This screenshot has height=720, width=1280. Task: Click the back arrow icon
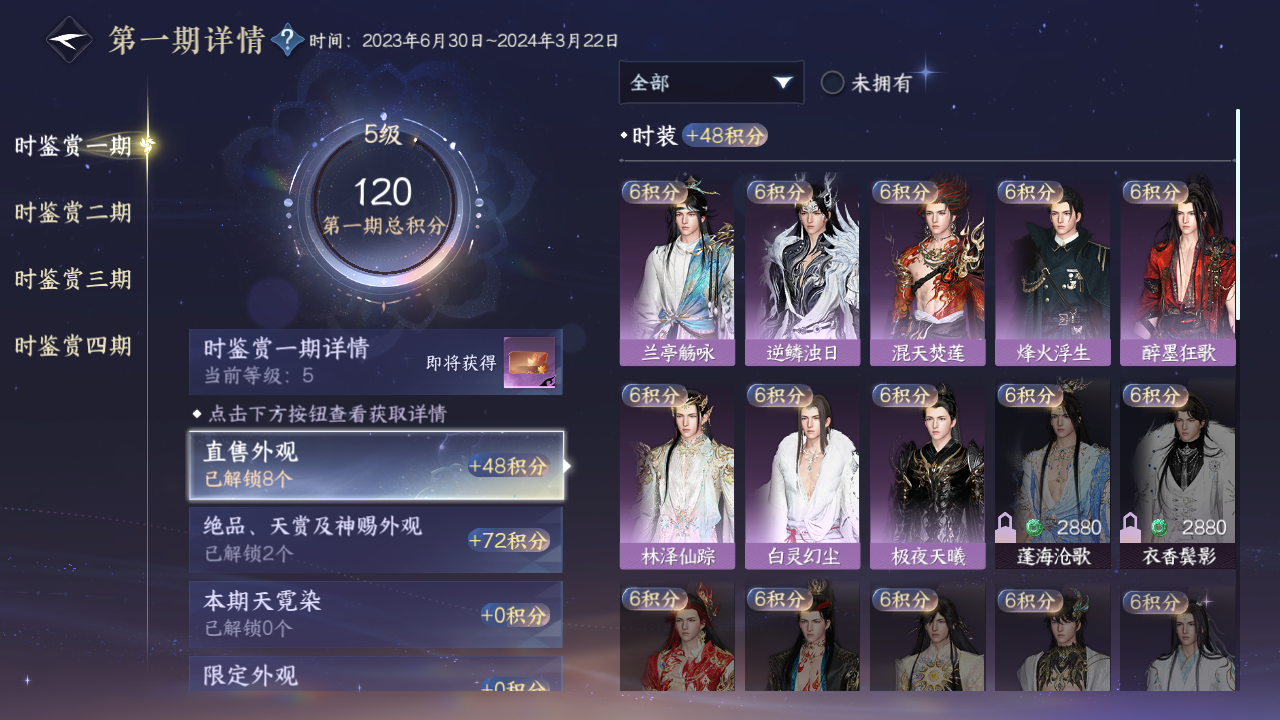coord(69,40)
